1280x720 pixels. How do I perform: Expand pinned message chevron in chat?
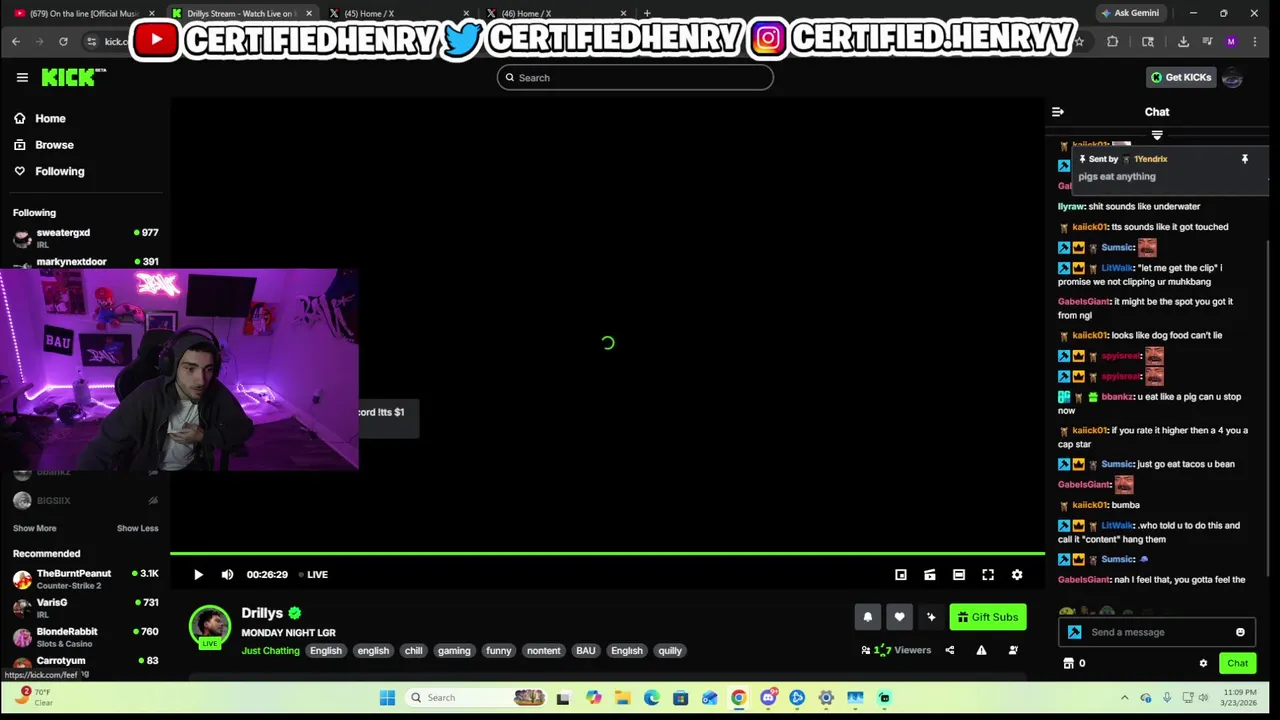click(1157, 135)
